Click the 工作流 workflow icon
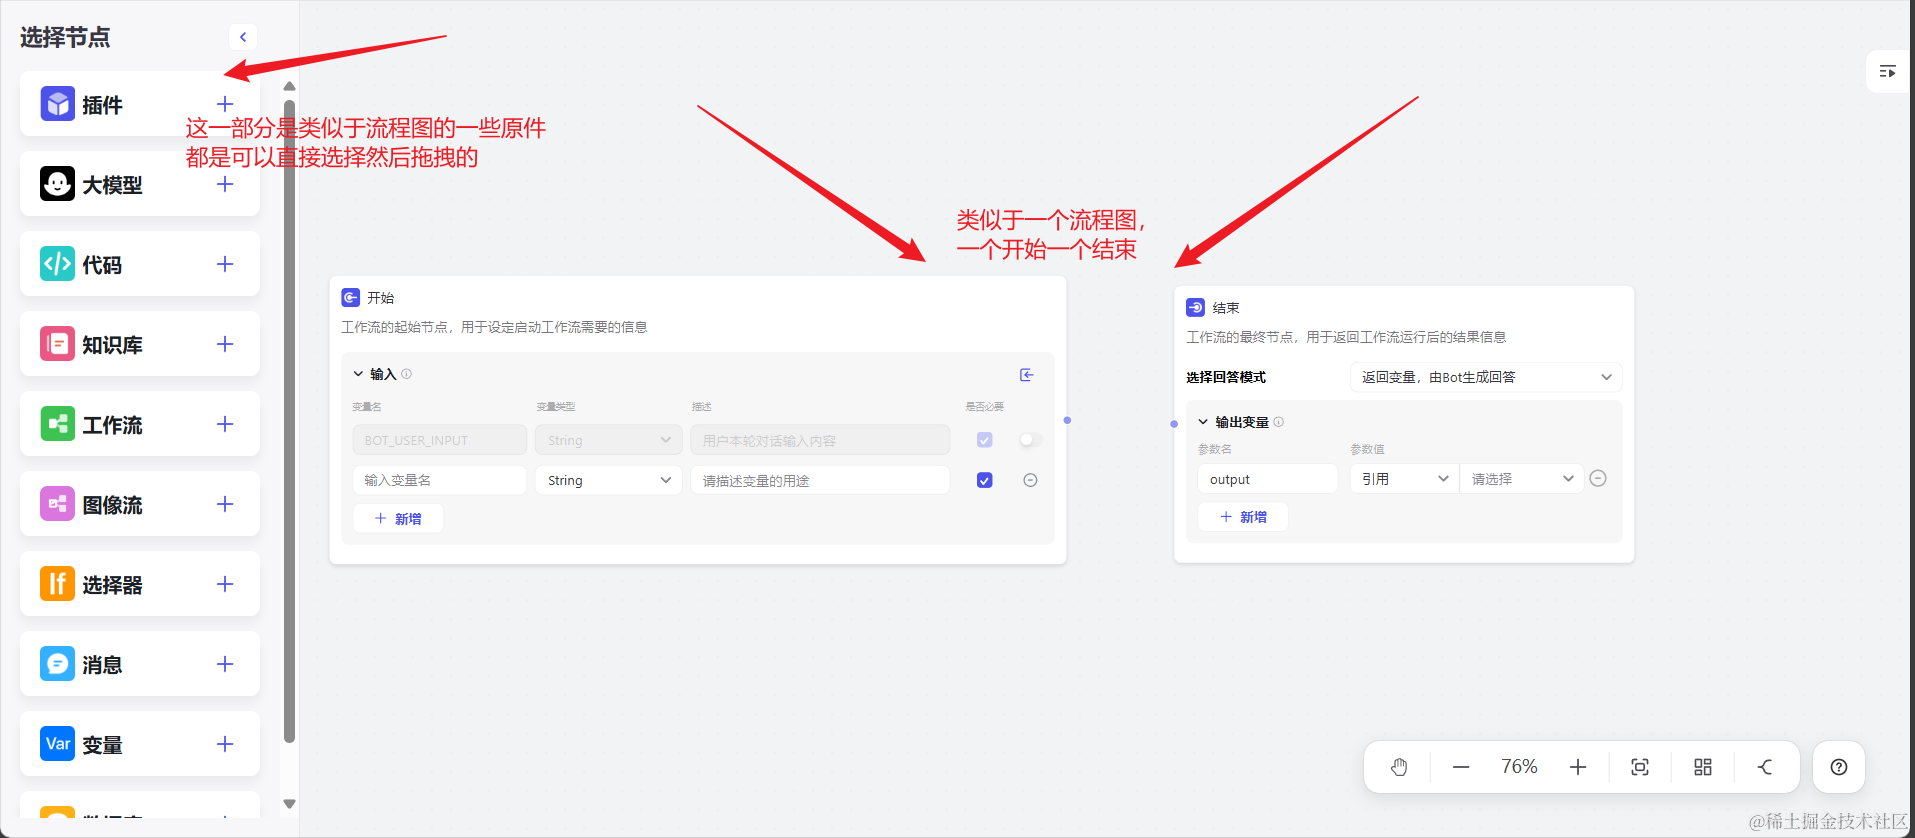This screenshot has height=838, width=1915. click(58, 424)
